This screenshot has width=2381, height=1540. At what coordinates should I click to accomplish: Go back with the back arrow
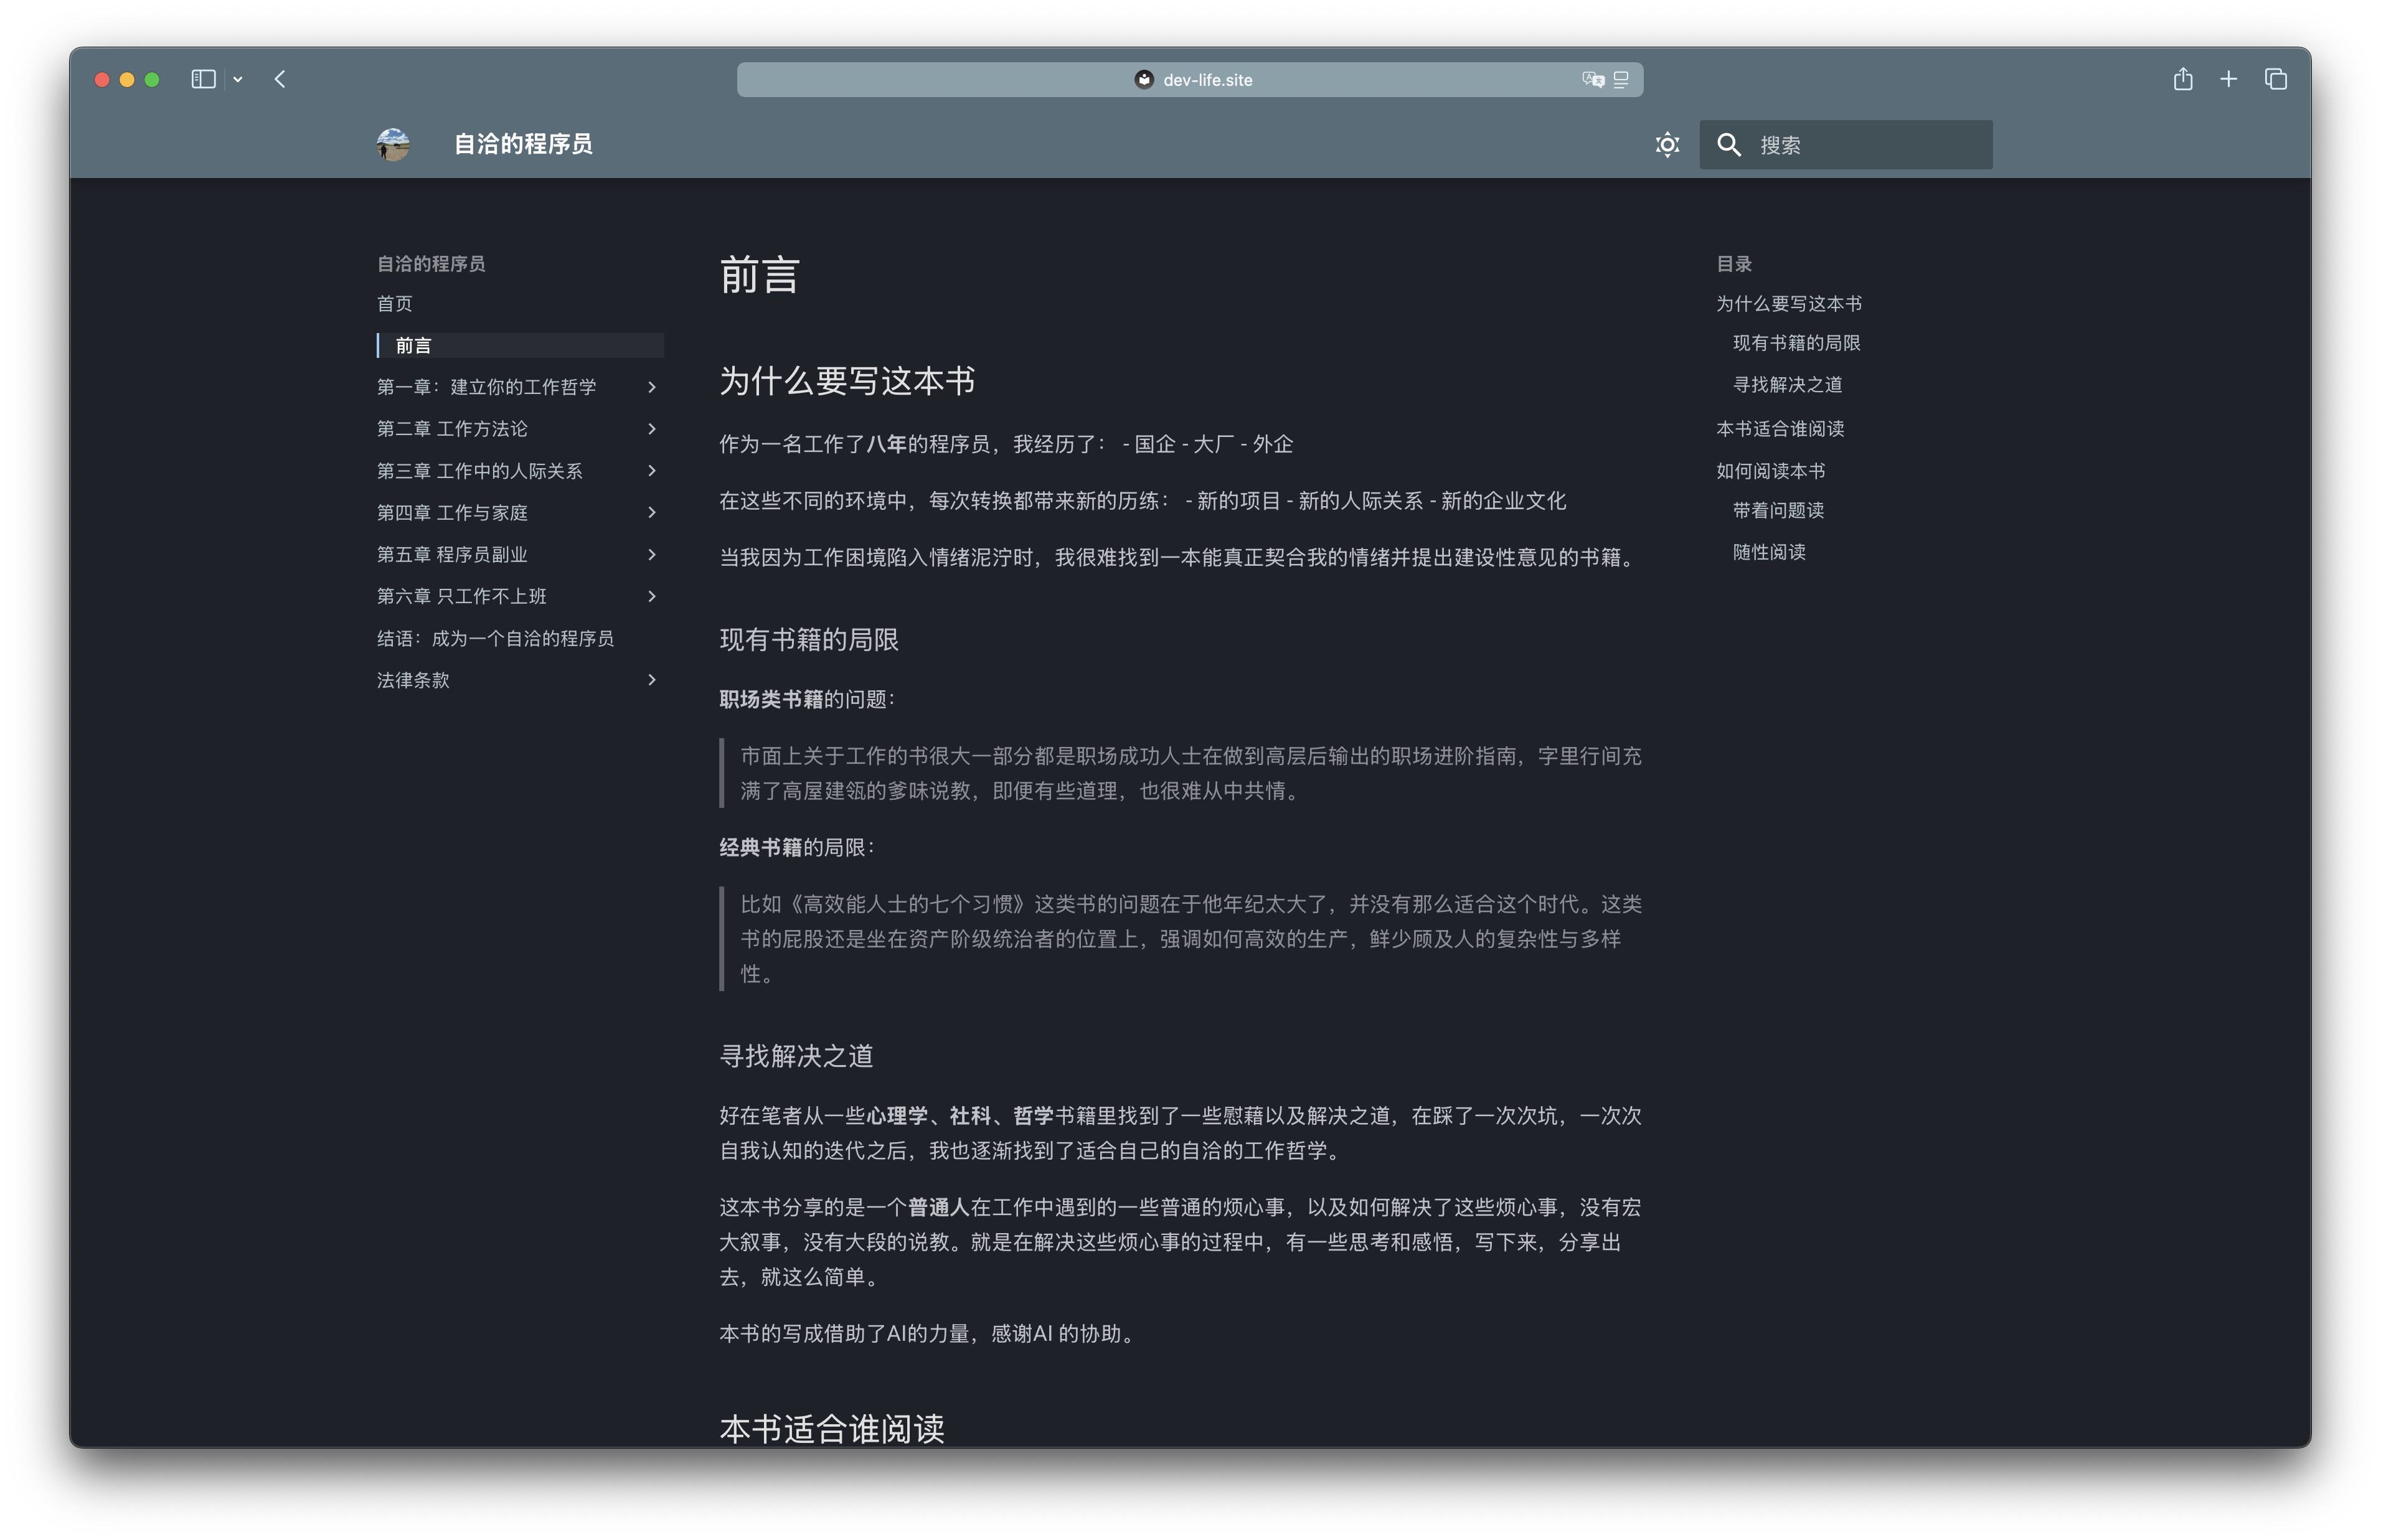(x=280, y=79)
